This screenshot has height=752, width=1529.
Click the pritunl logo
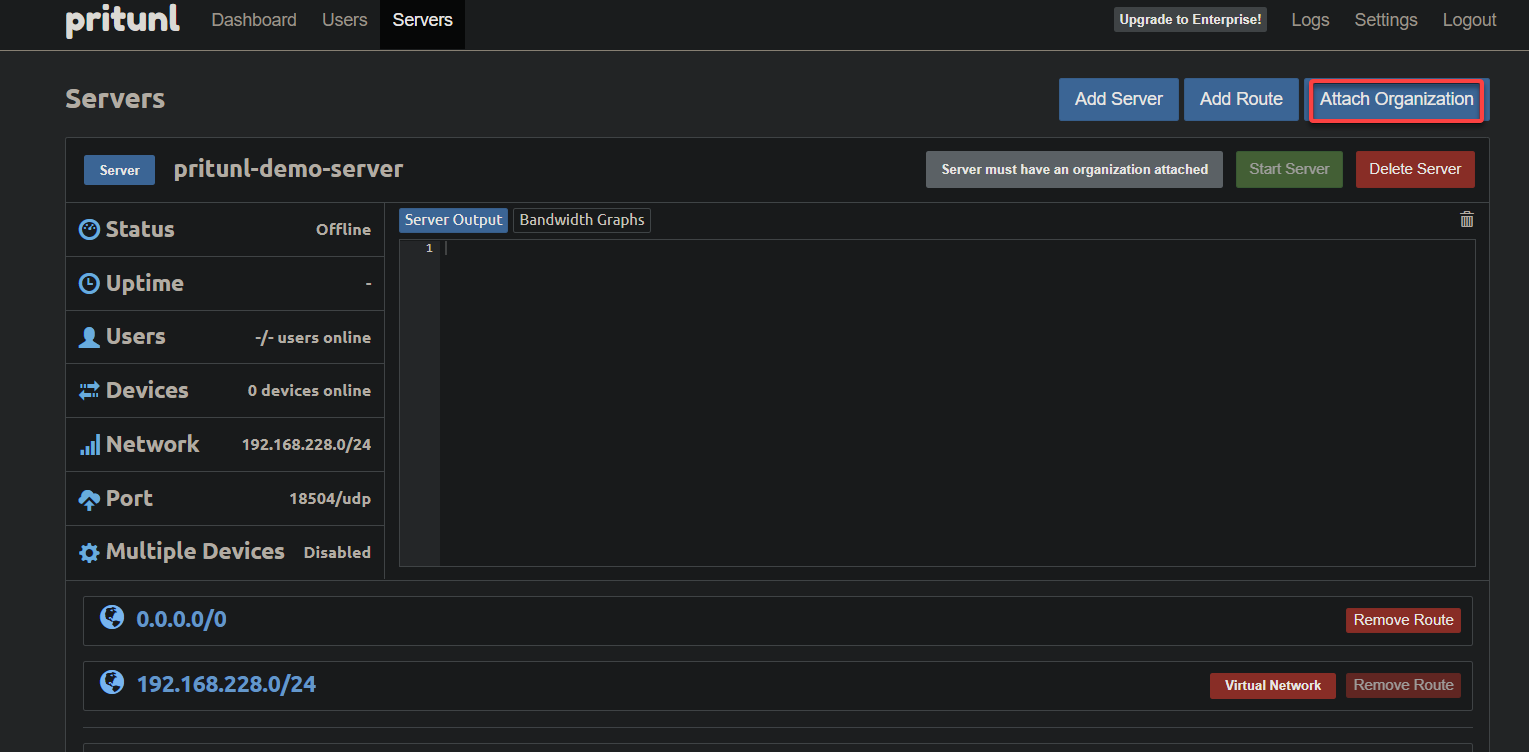point(122,21)
